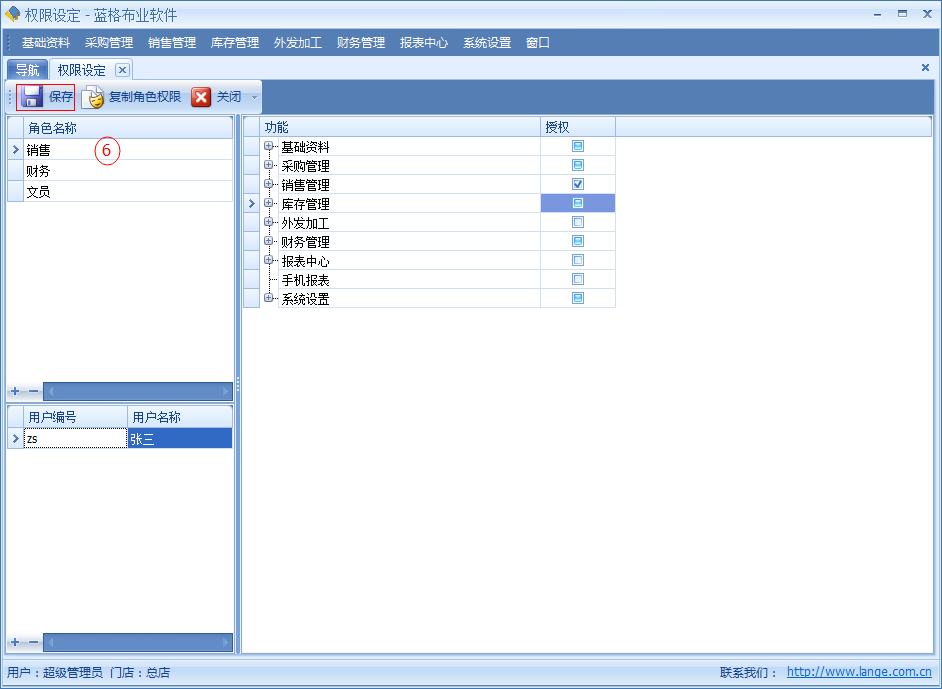
Task: Switch to the 导航 tab
Action: point(27,70)
